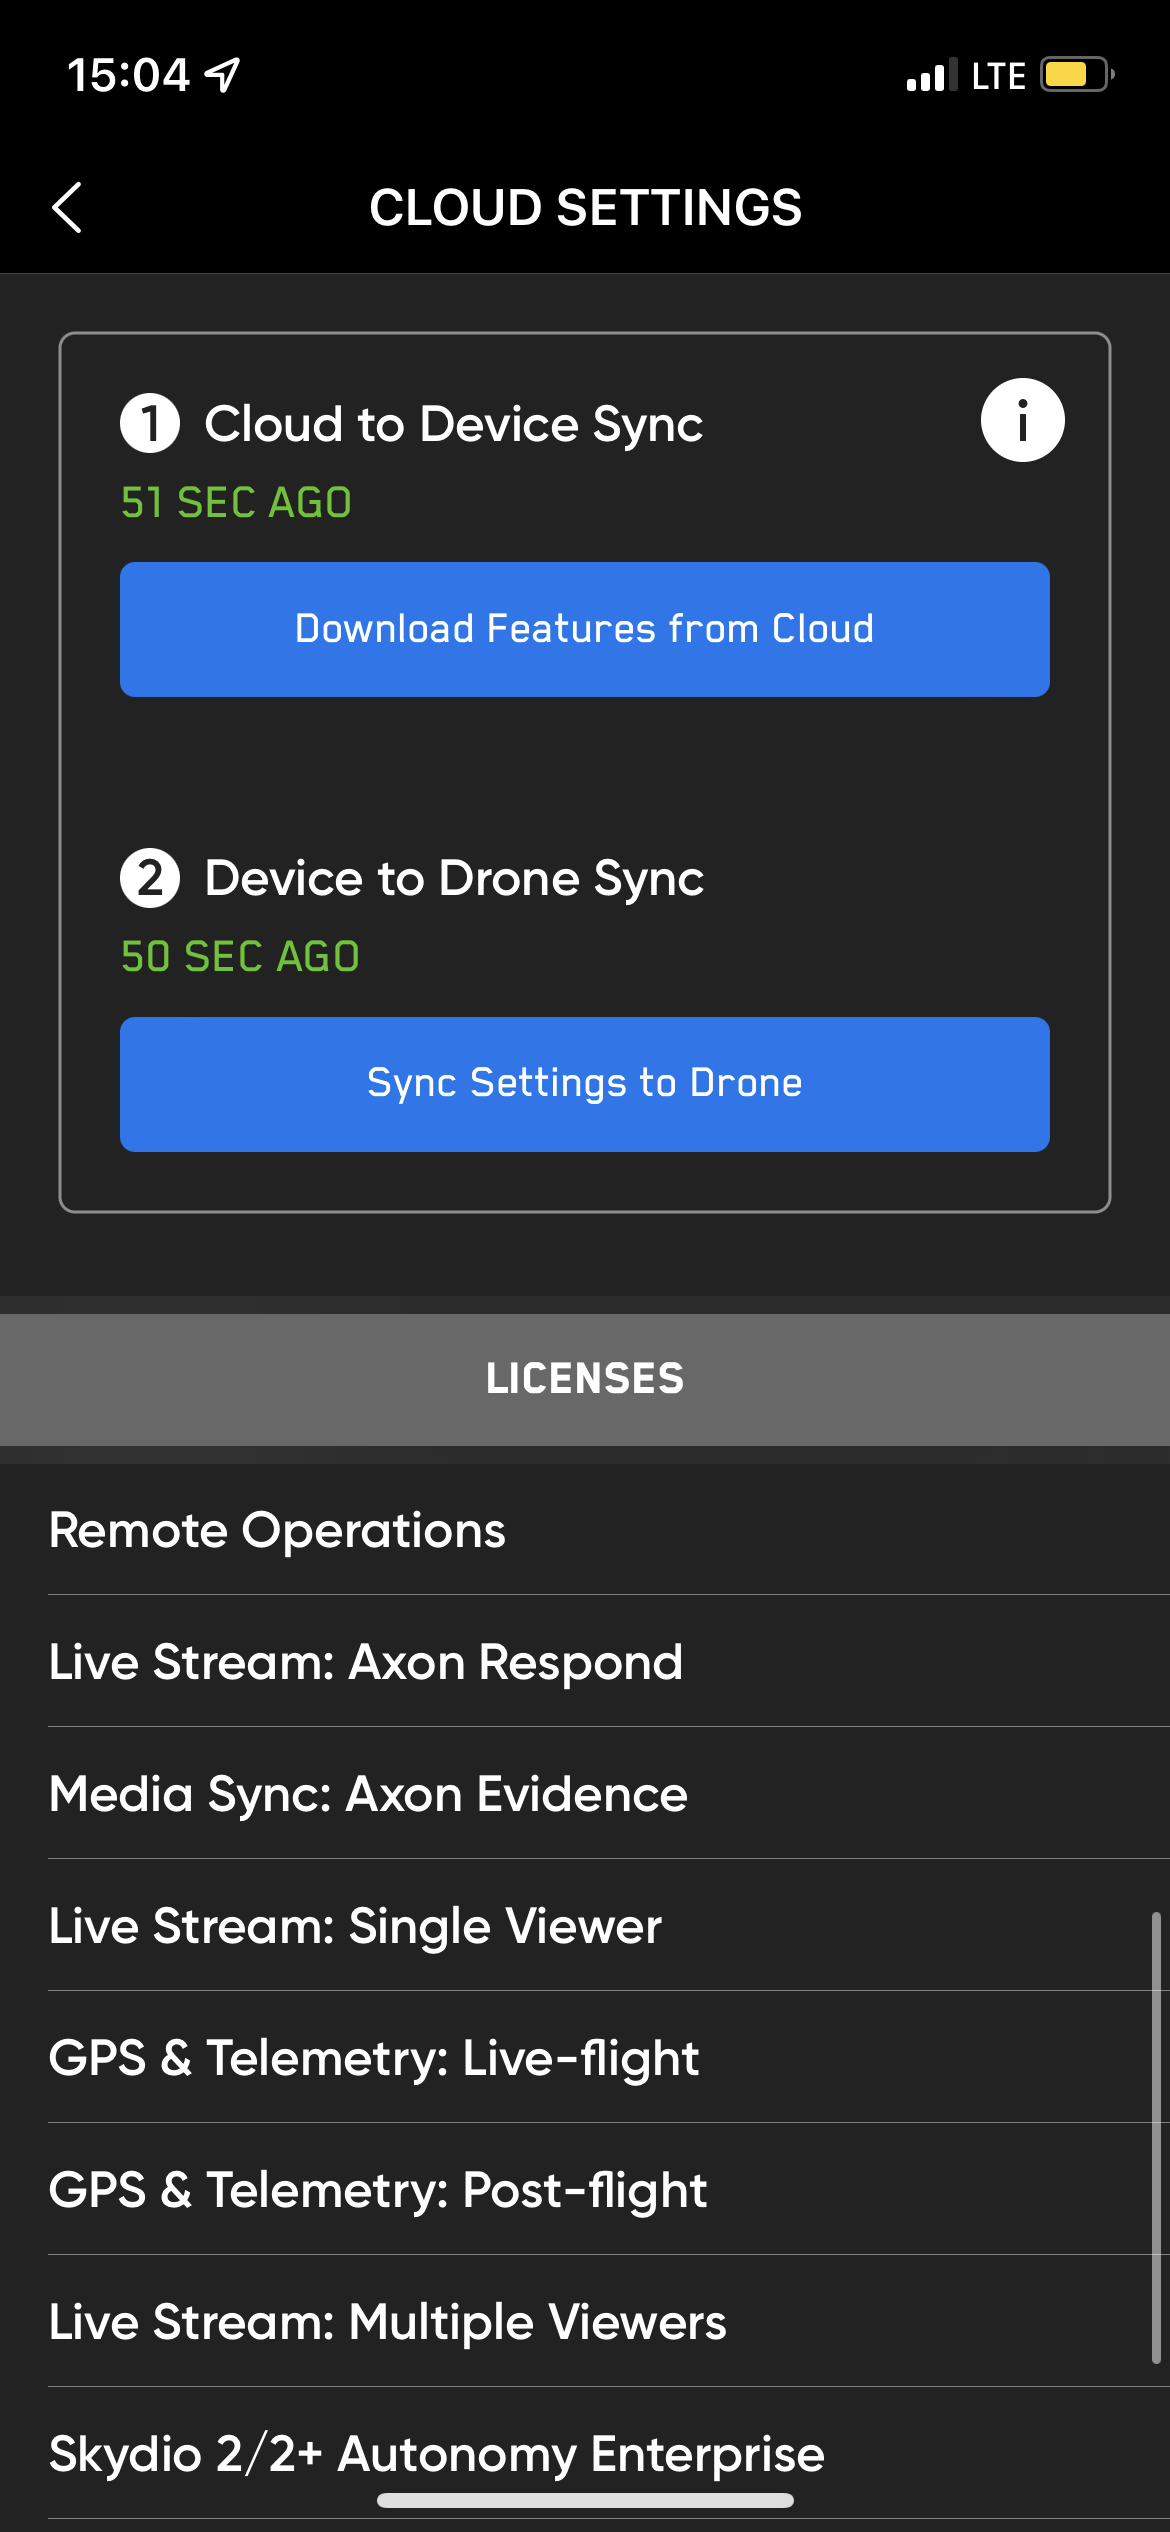The height and width of the screenshot is (2532, 1170).
Task: Tap the home indicator bar
Action: tap(585, 2501)
